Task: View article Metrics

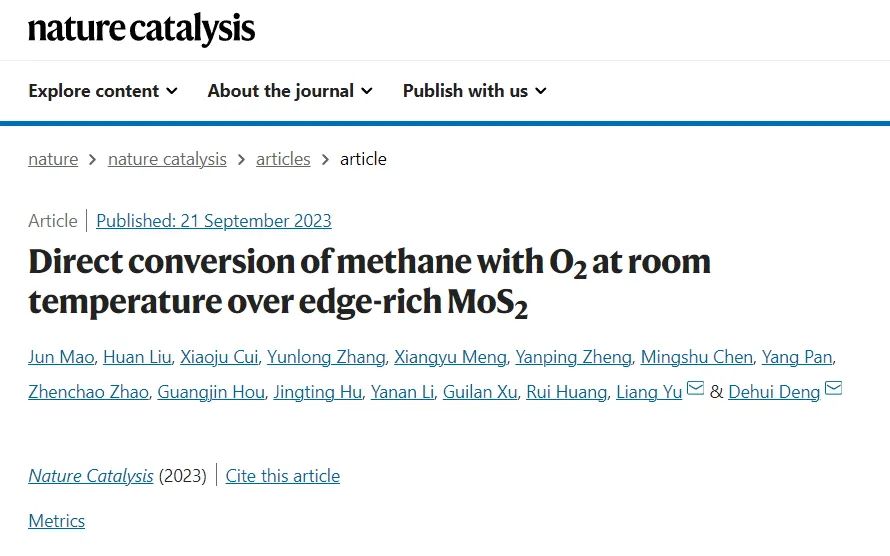Action: pos(56,521)
